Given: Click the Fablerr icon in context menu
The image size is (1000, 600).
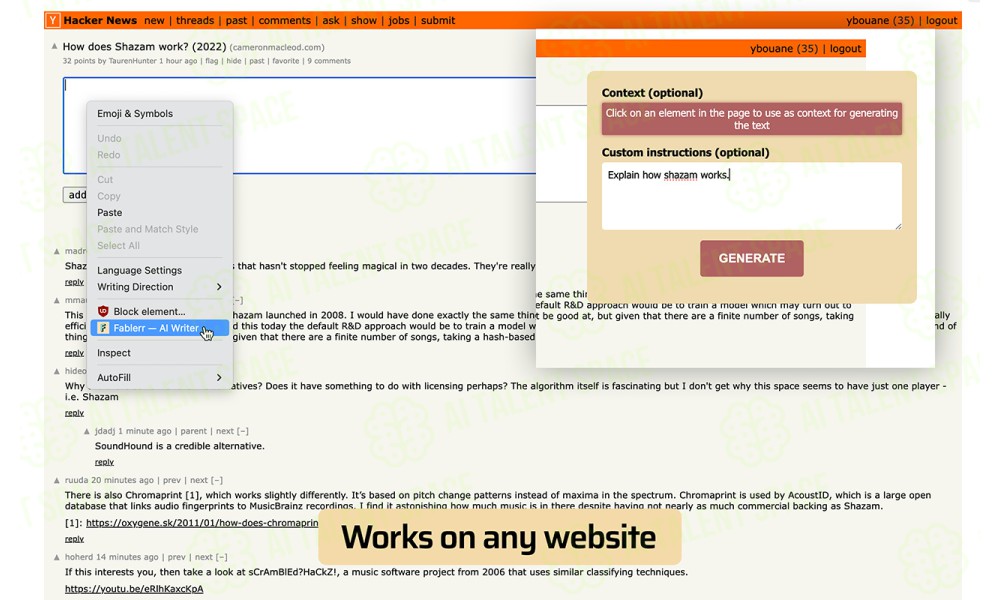Looking at the screenshot, I should click(103, 328).
